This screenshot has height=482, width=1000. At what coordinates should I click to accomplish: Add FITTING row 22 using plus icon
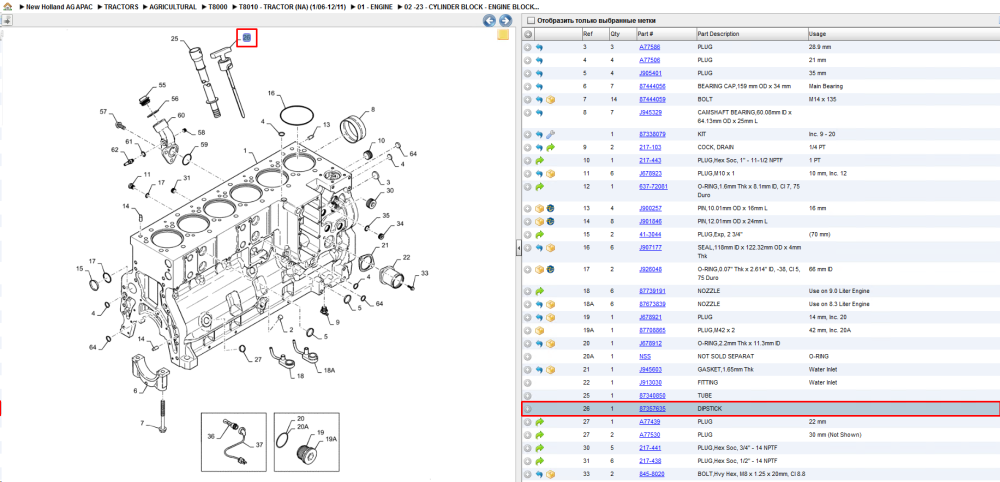[x=527, y=383]
